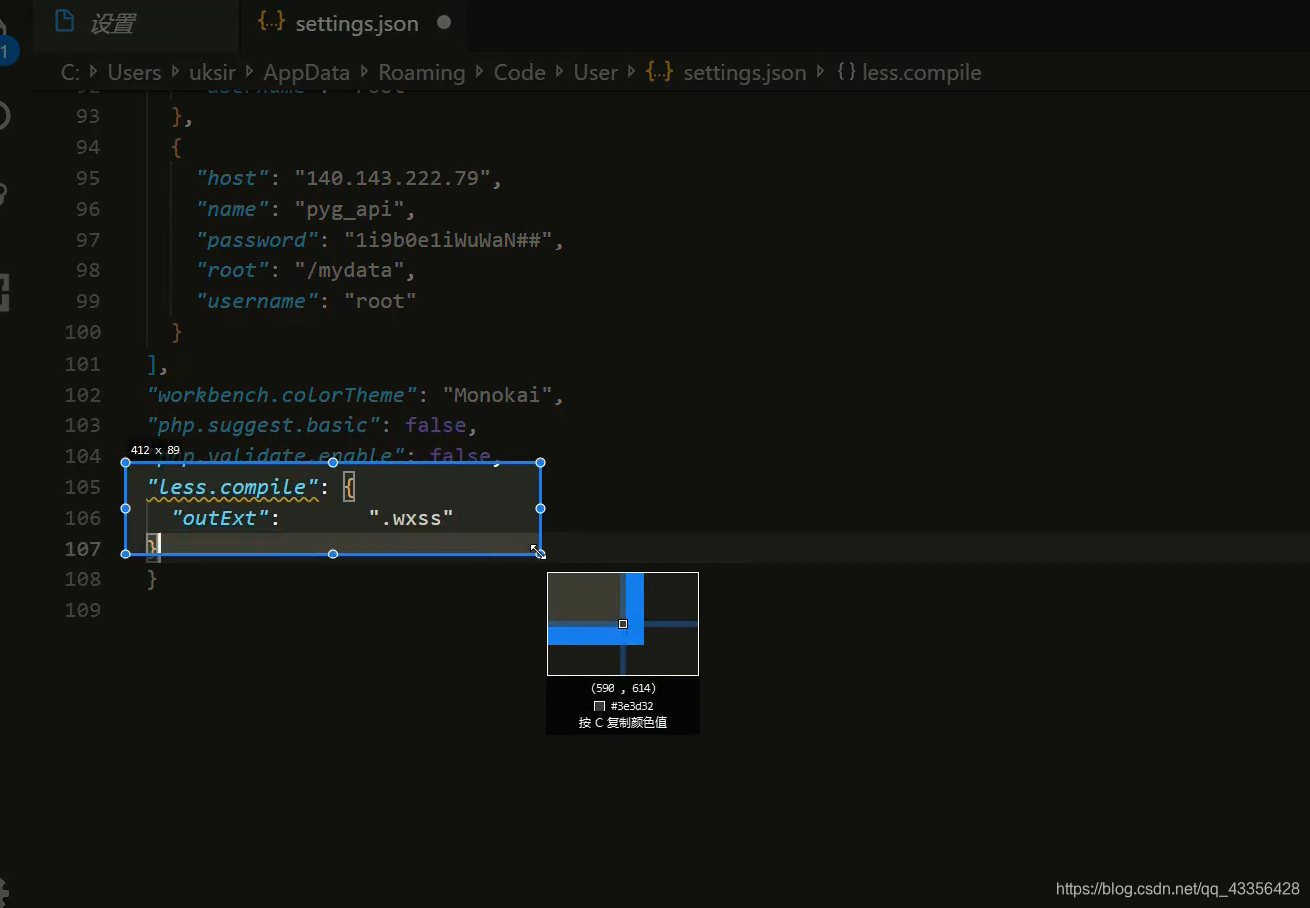Select uksir in the breadcrumb path
The image size is (1310, 908).
(212, 72)
